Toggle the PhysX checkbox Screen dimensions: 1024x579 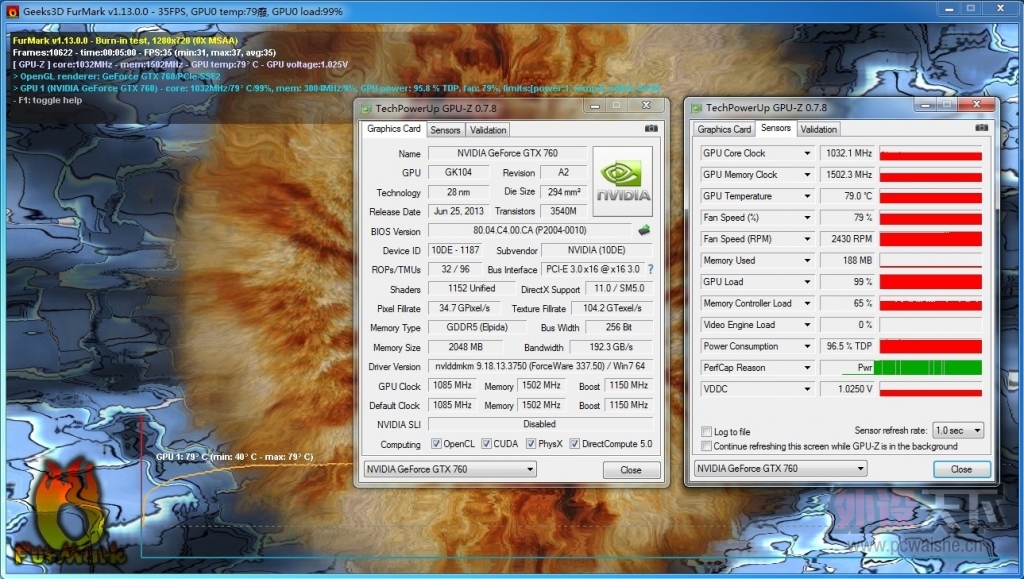[531, 444]
